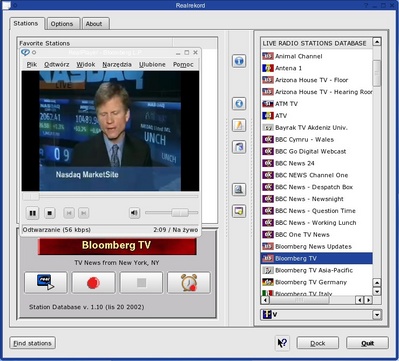The width and height of the screenshot is (399, 361).
Task: Click the blue info button at top of middle column
Action: [239, 61]
